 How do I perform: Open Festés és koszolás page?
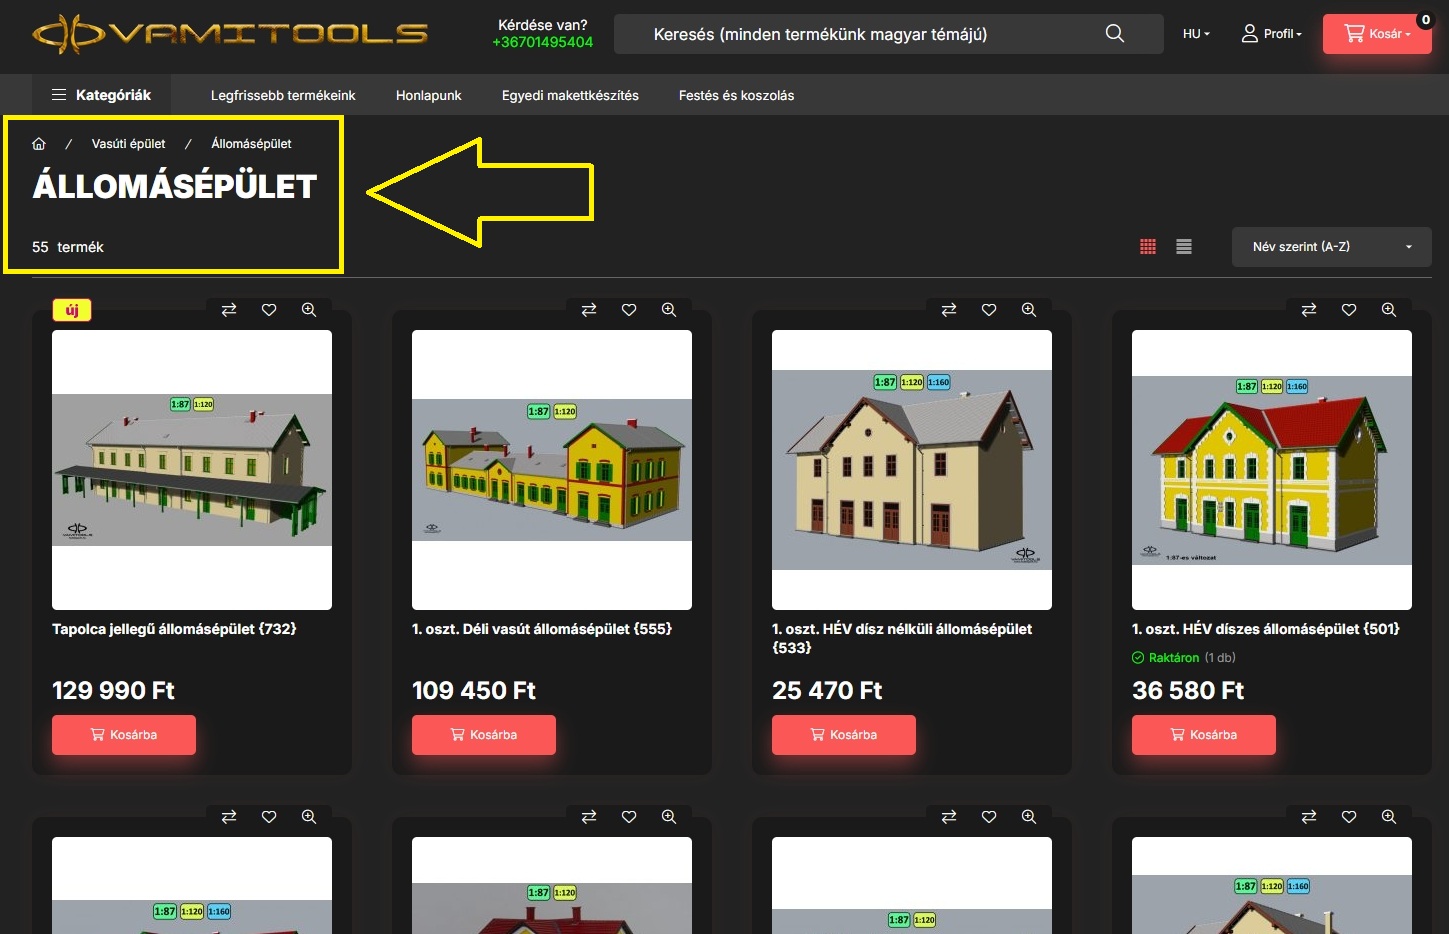[x=736, y=95]
